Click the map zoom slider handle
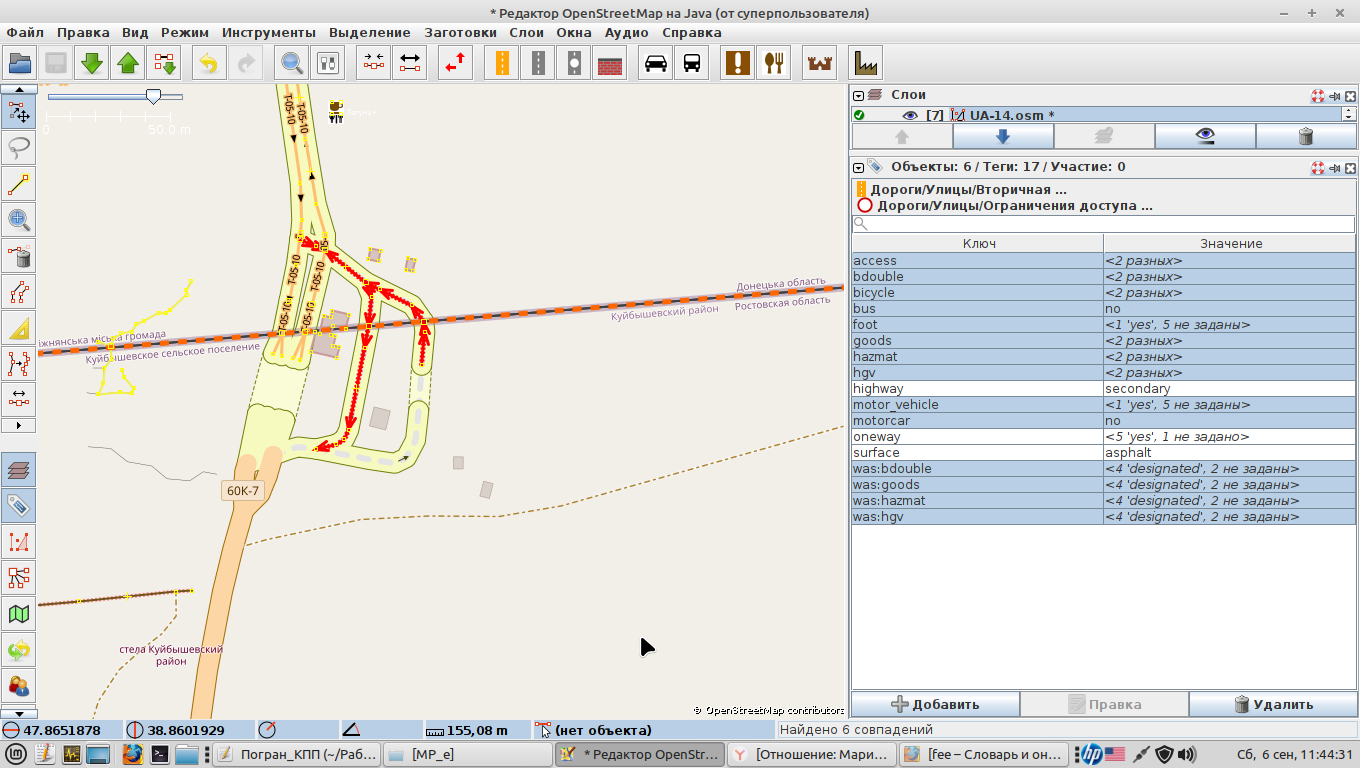The height and width of the screenshot is (768, 1360). pos(153,96)
